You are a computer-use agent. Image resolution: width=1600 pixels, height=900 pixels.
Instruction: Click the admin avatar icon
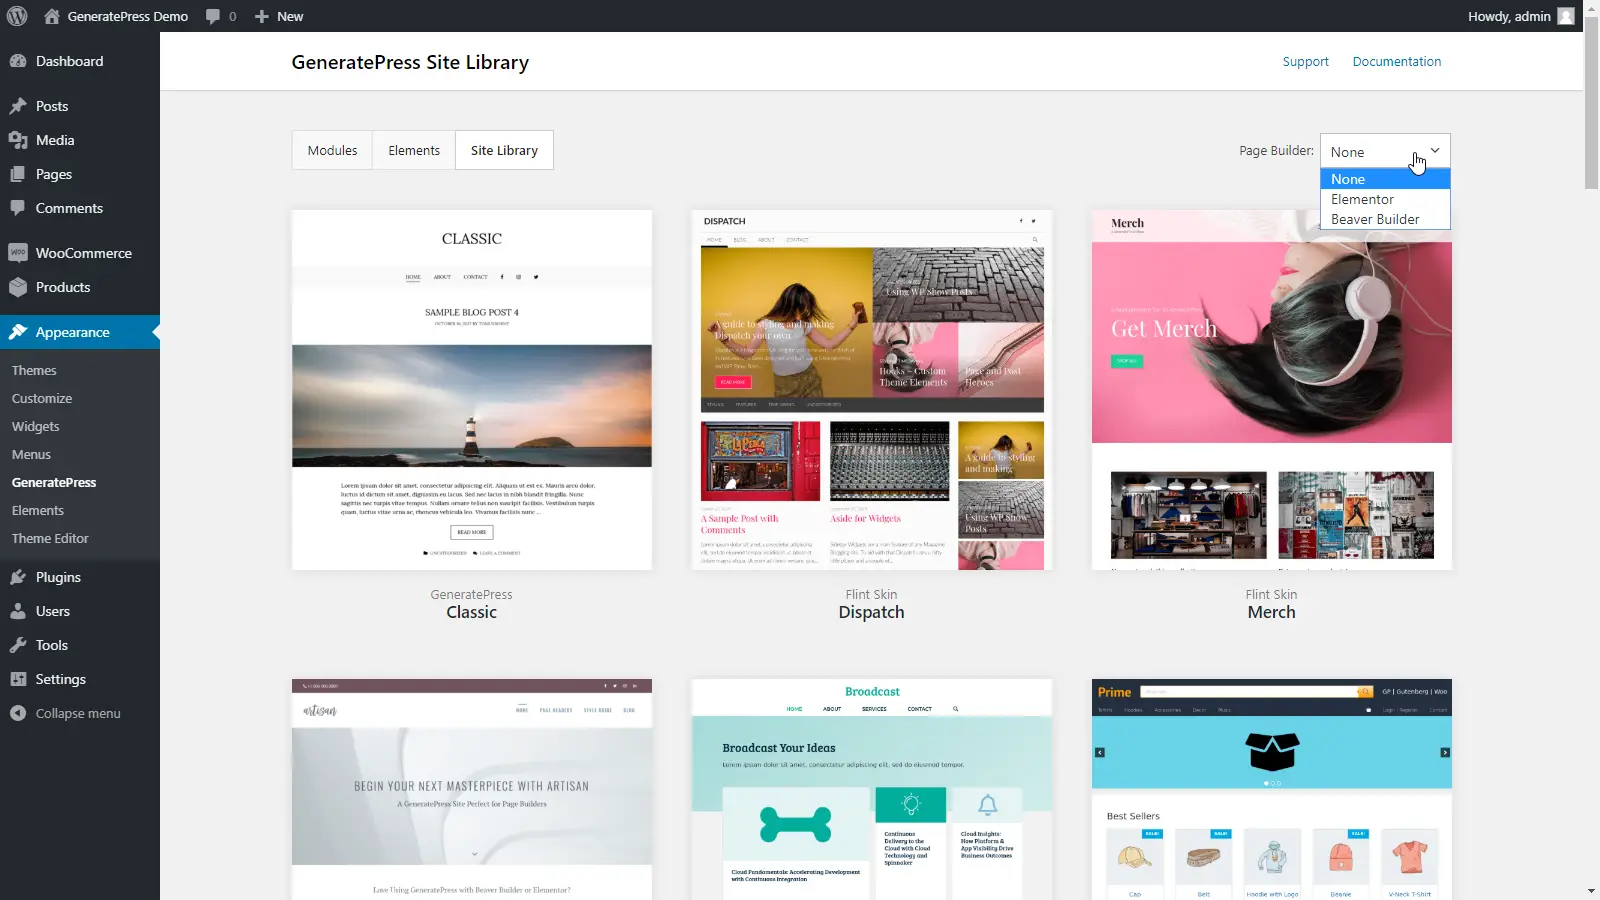(x=1566, y=16)
